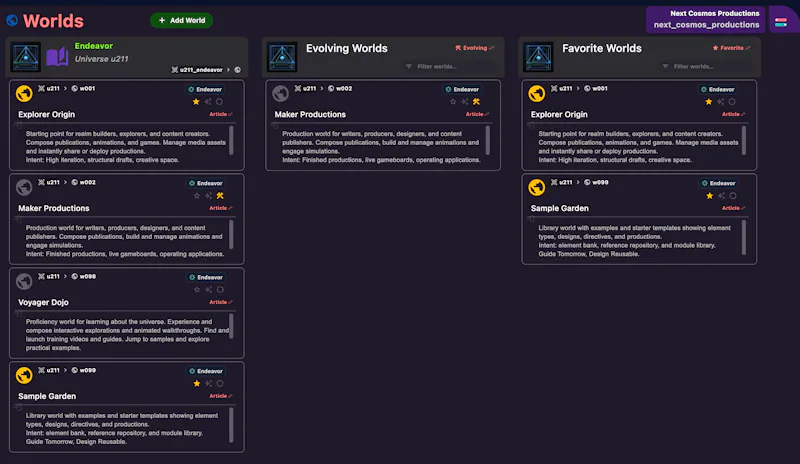Focus the Filter worlds field in Favorite Worlds
800x464 pixels.
[x=709, y=66]
